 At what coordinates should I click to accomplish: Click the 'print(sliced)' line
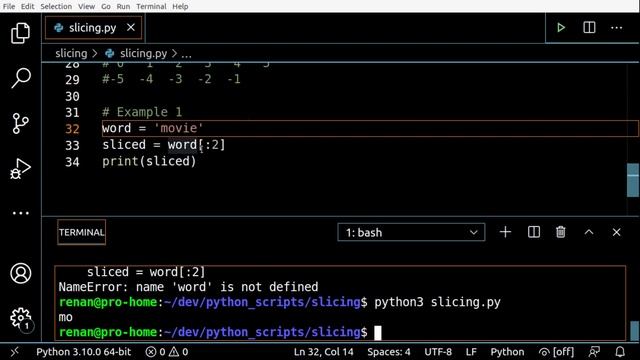(149, 161)
